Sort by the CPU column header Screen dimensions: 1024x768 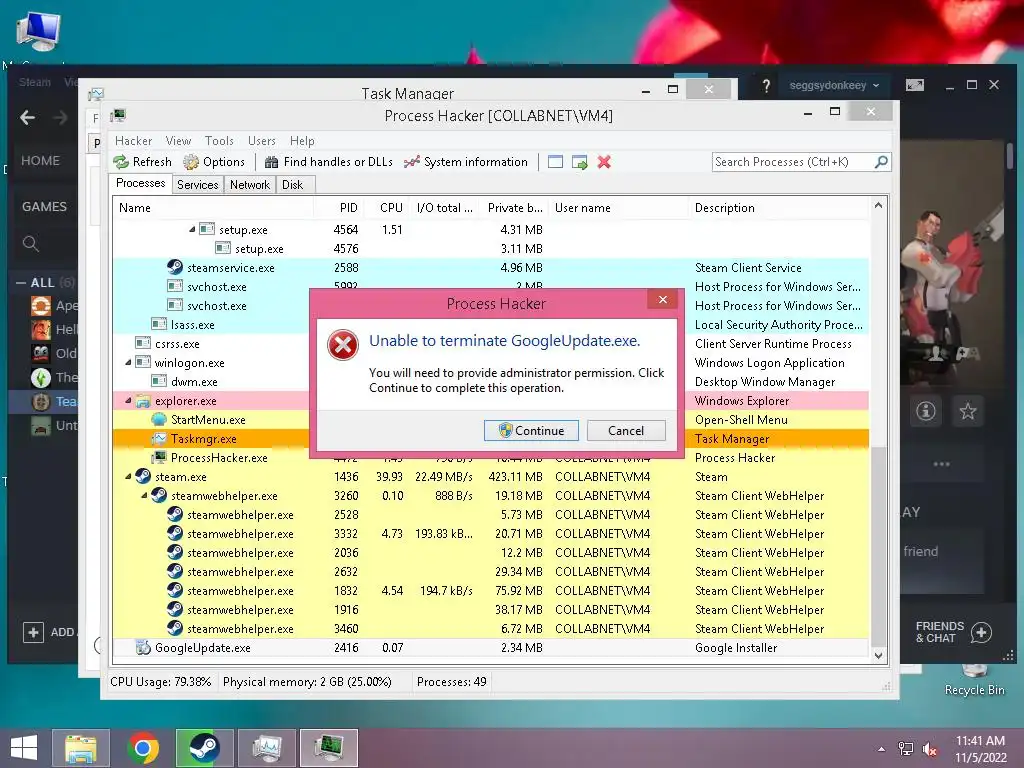point(385,208)
